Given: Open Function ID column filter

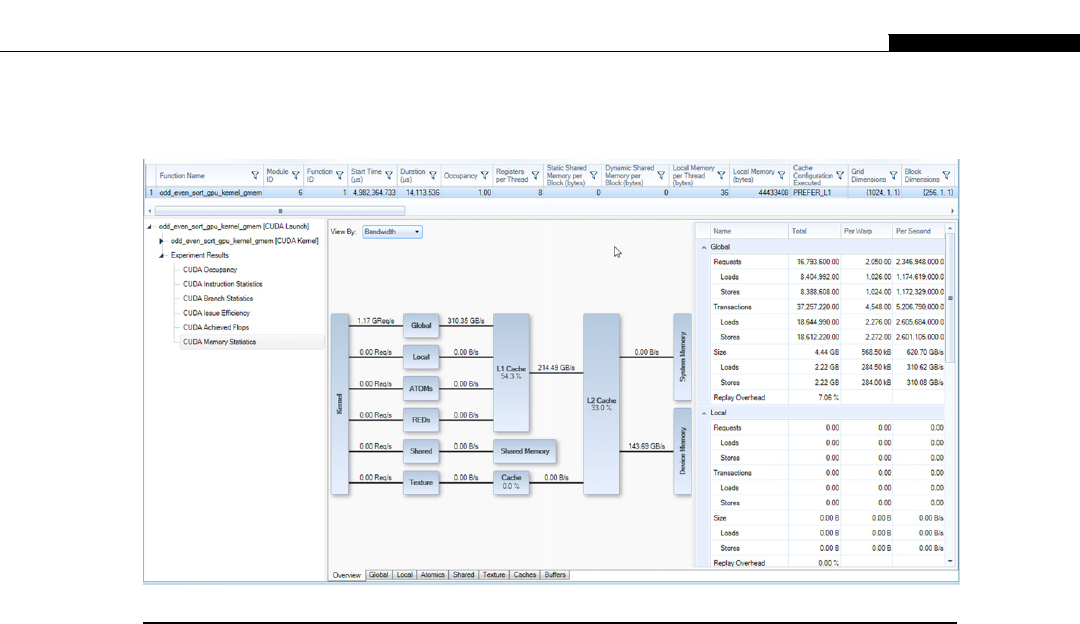Looking at the screenshot, I should (340, 176).
